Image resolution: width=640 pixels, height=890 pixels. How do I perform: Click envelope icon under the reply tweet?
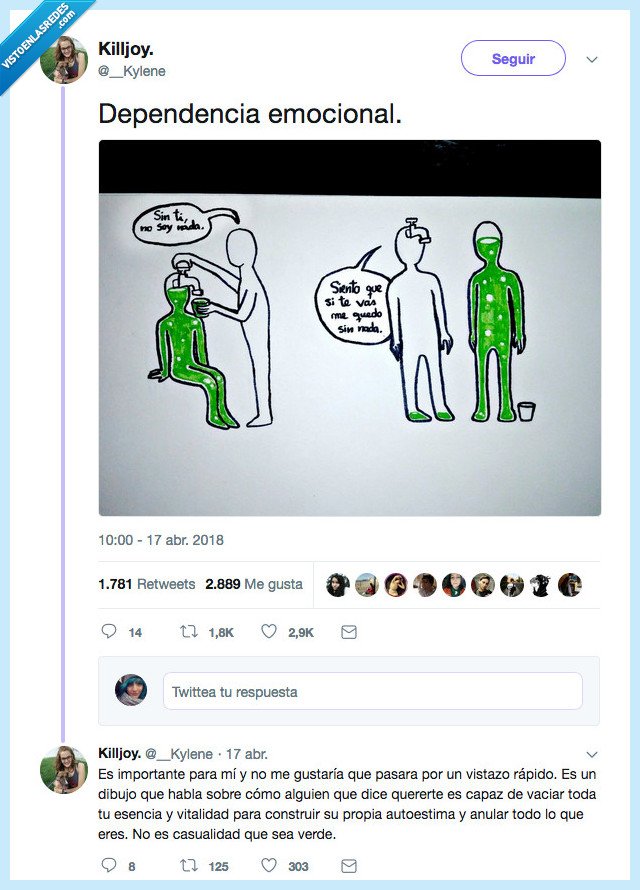tap(349, 866)
